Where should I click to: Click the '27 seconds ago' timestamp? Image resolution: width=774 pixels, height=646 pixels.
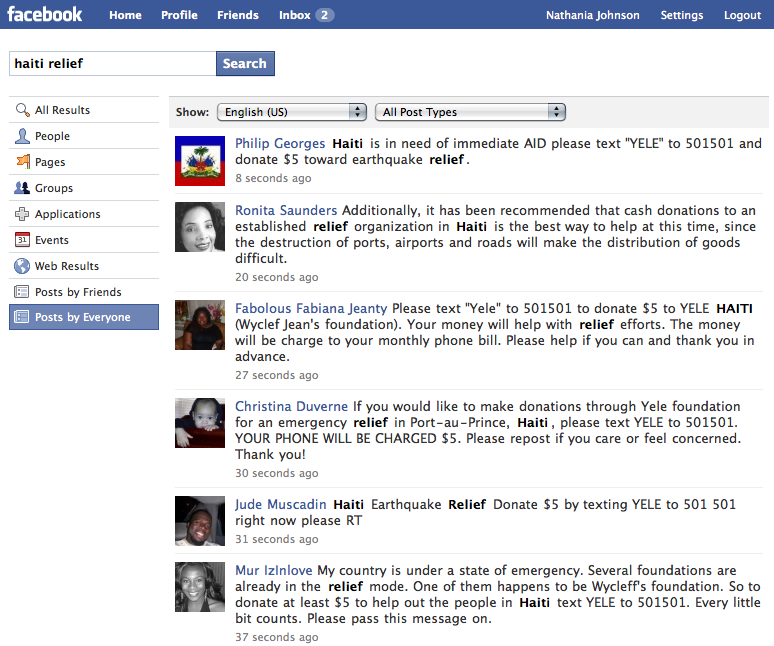click(x=276, y=375)
